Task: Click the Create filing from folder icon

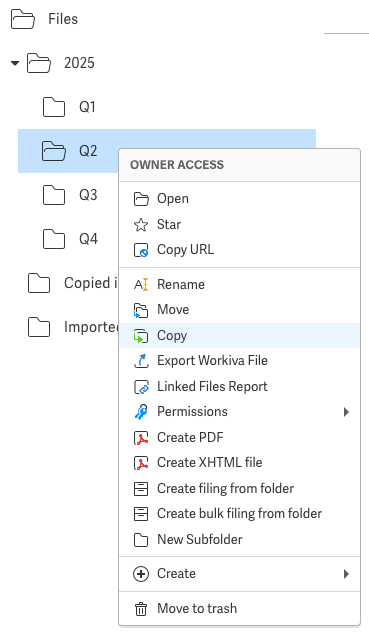Action: [x=141, y=489]
